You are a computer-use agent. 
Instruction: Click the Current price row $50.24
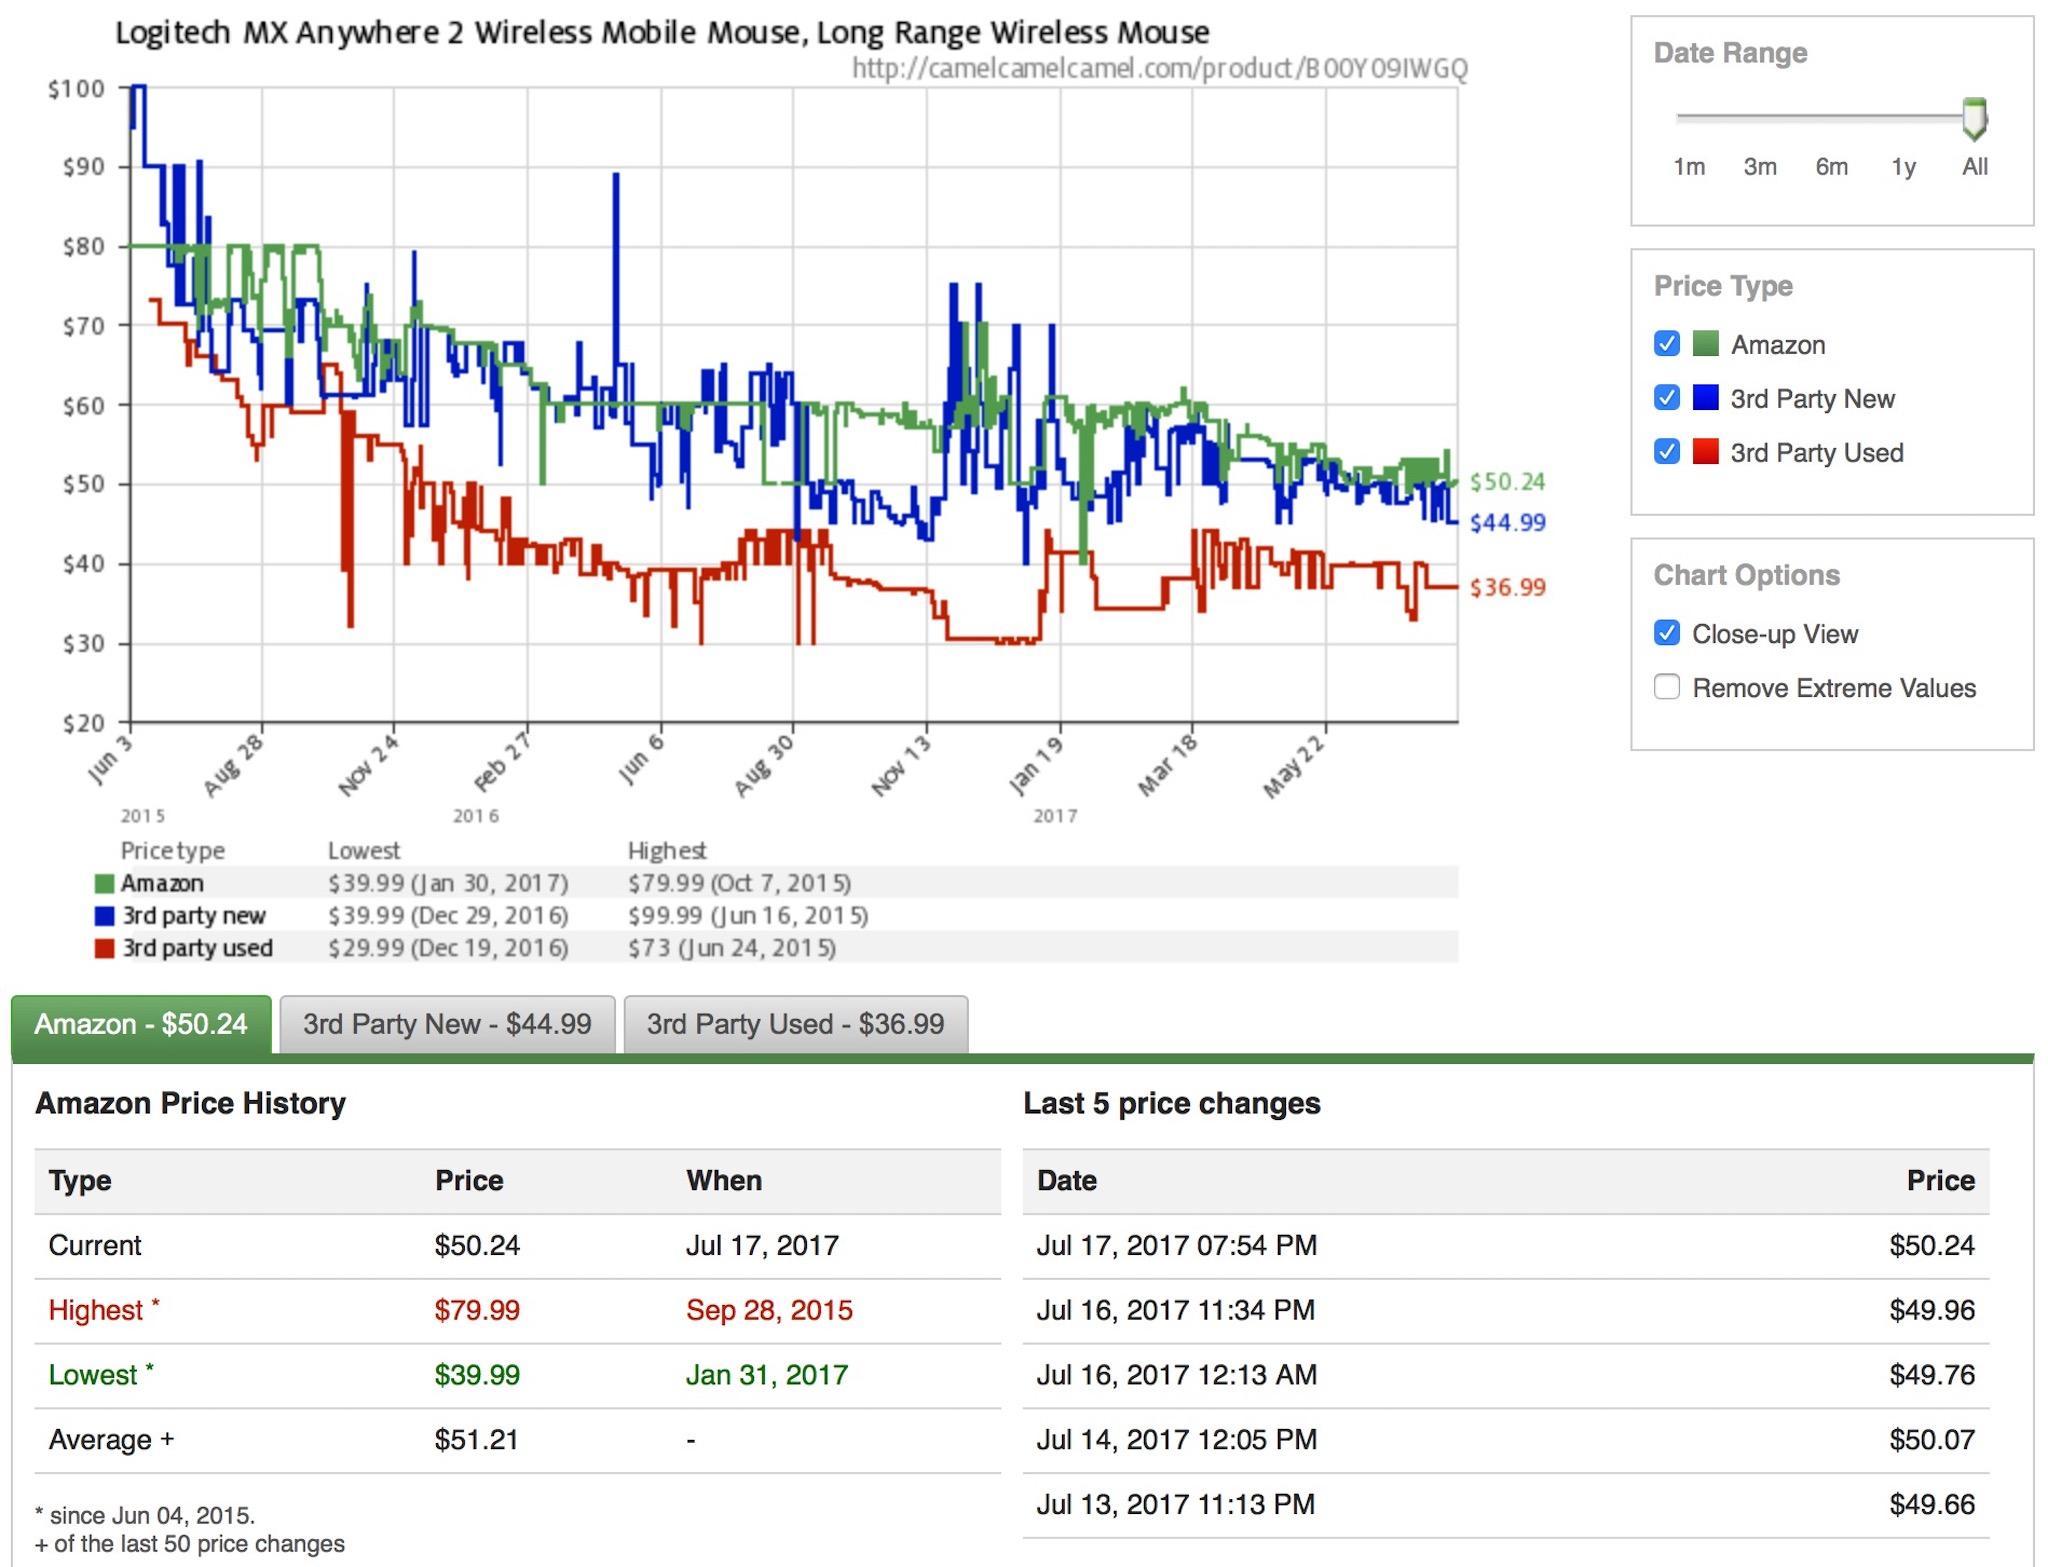coord(517,1246)
